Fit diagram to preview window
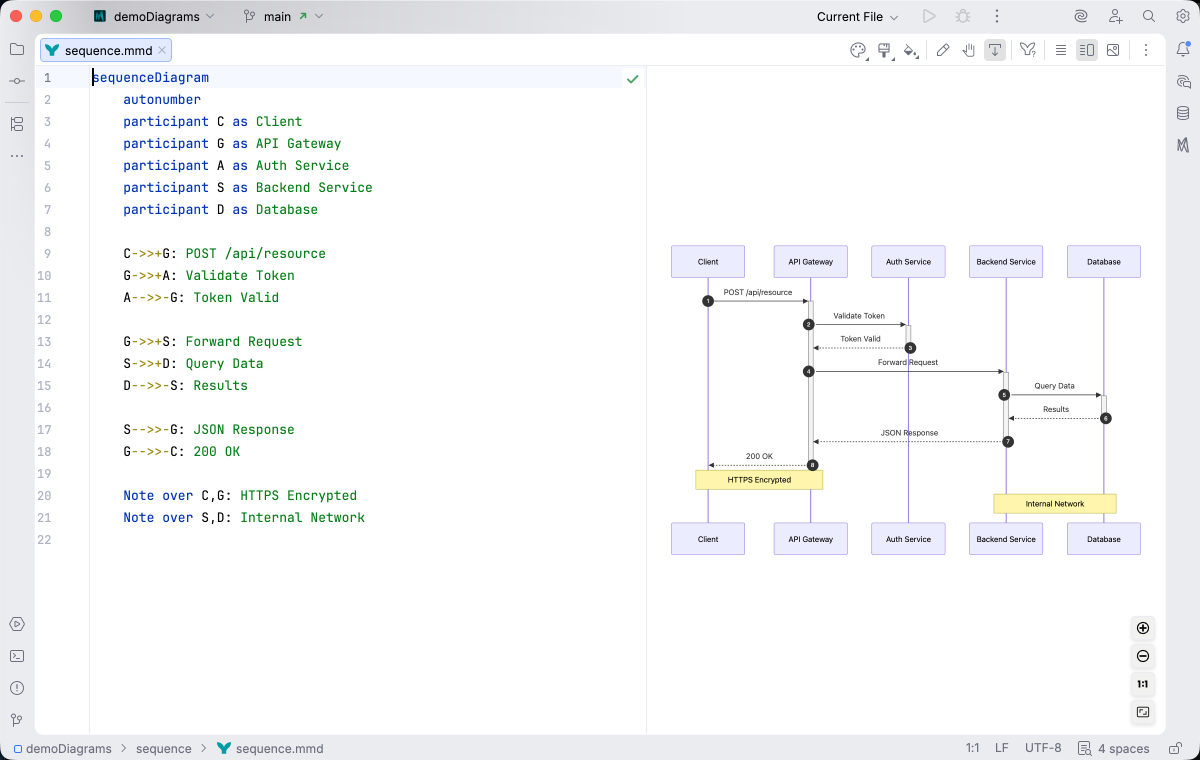The image size is (1200, 760). [x=1143, y=713]
